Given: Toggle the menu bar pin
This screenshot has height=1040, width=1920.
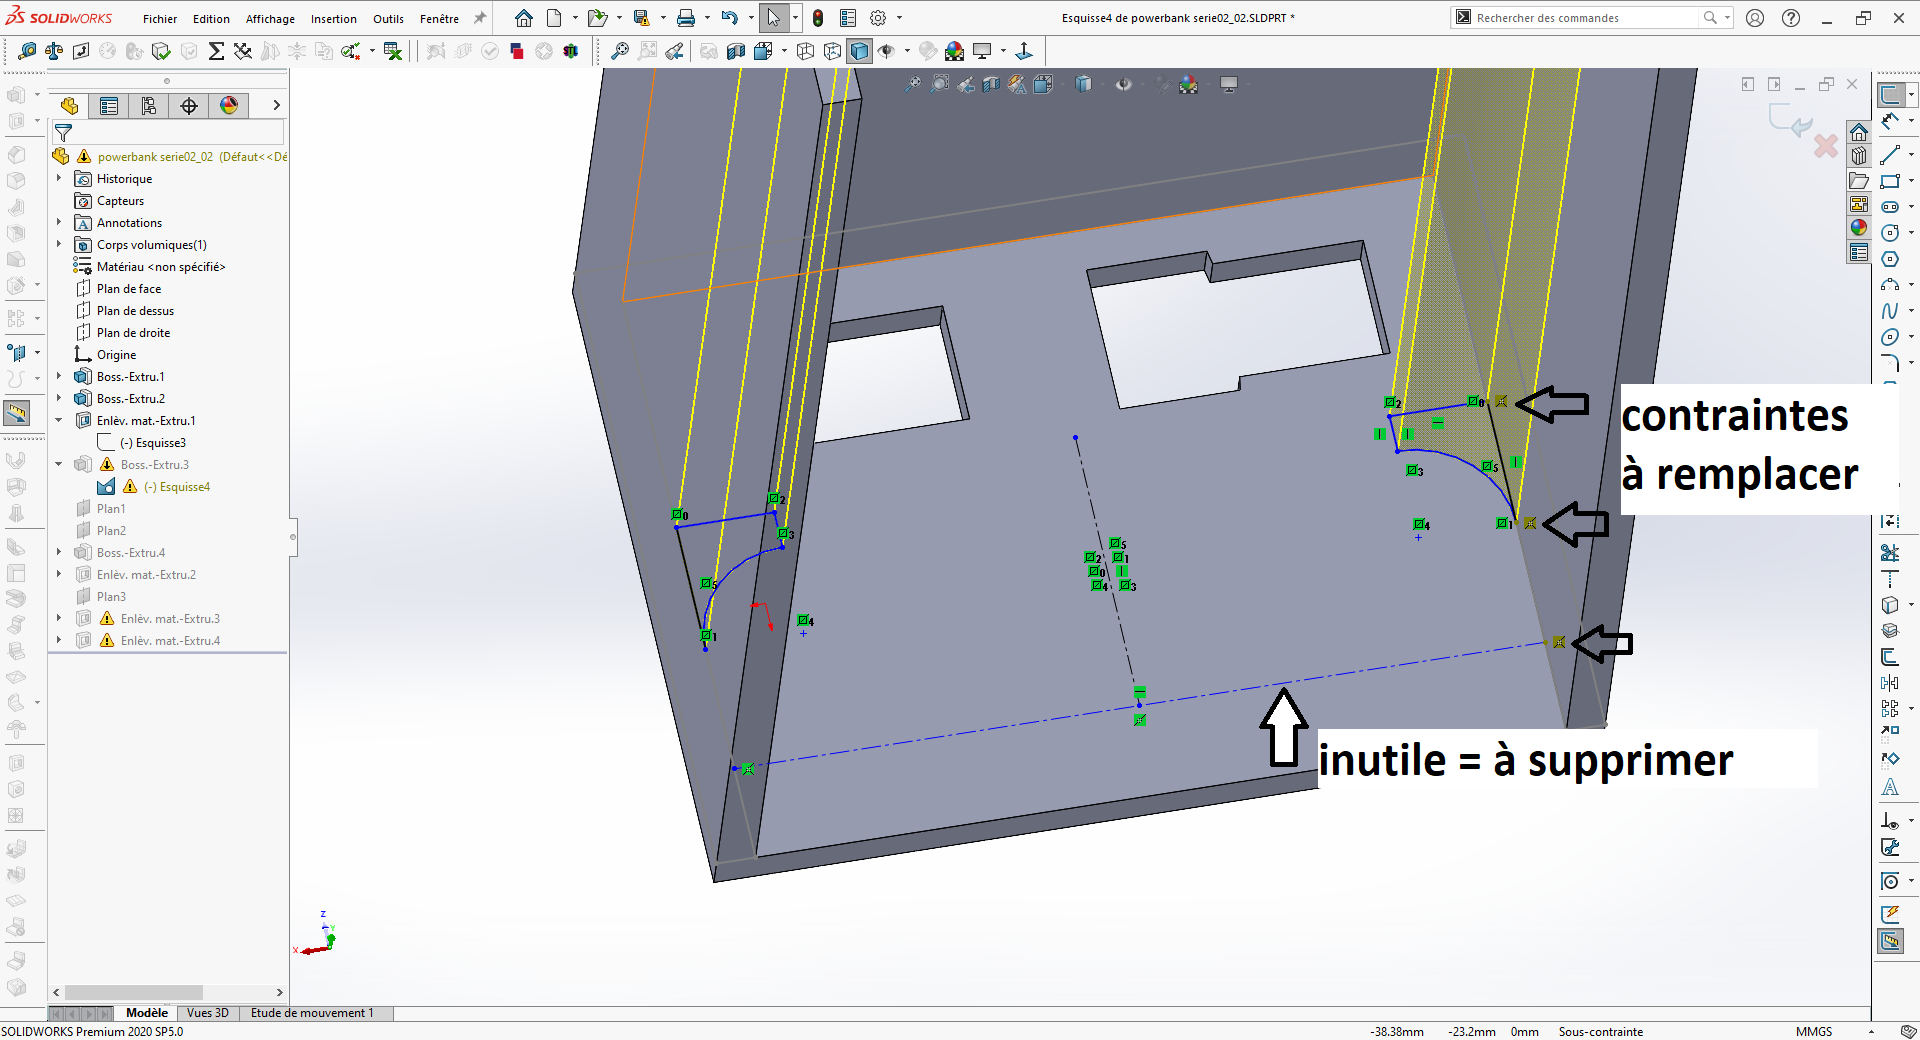Looking at the screenshot, I should (480, 18).
